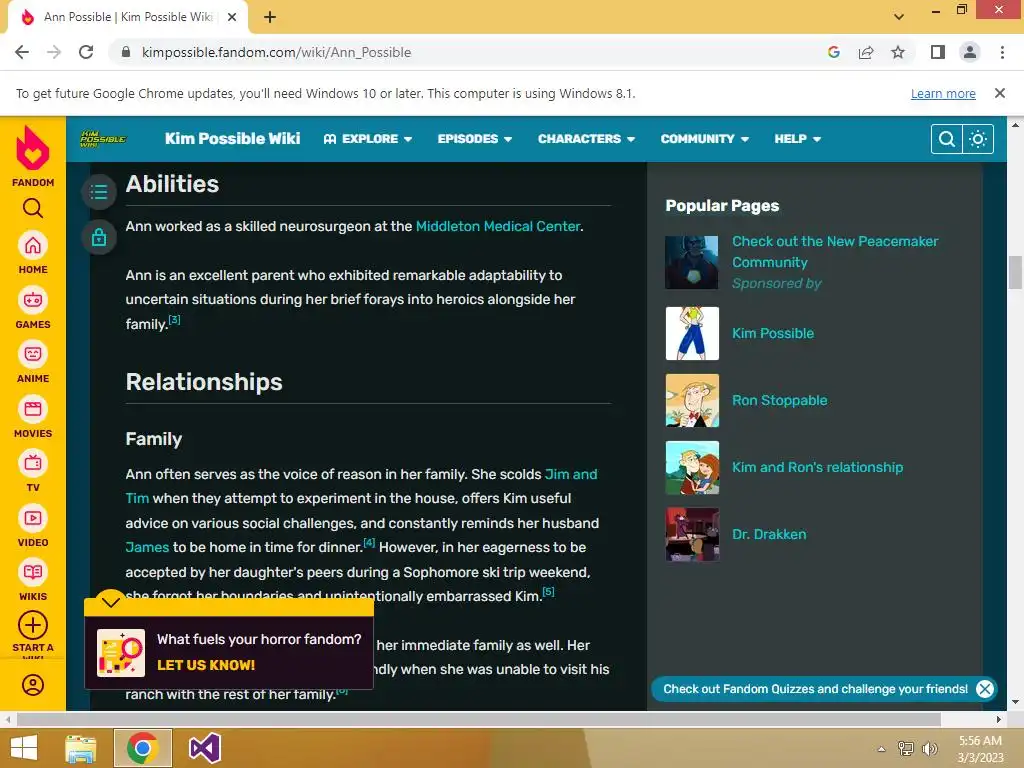Viewport: 1024px width, 768px height.
Task: Close the Chrome update notification bar
Action: coord(1000,93)
